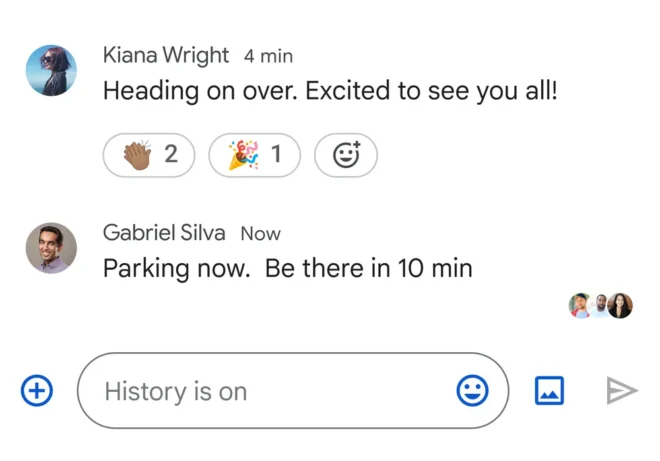Click the clap reaction count 2
Viewport: 660px width, 461px height.
(x=171, y=154)
